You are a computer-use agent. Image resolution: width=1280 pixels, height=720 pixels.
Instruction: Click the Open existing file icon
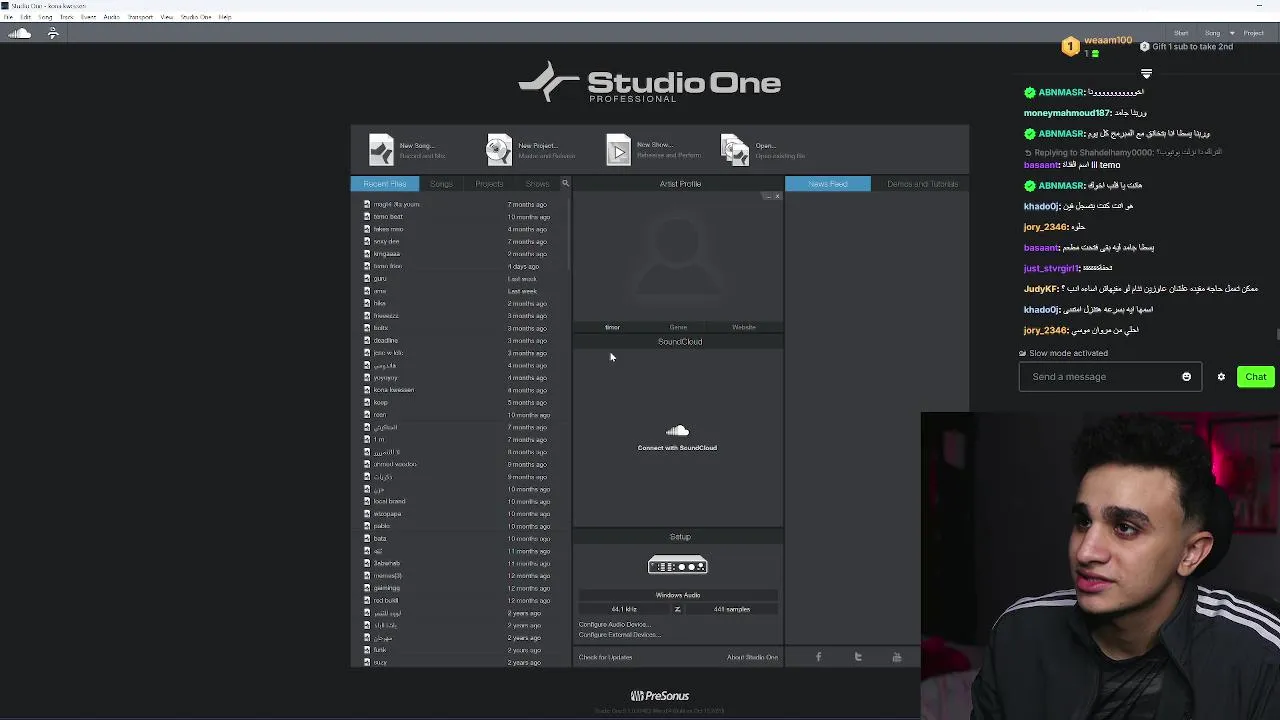pyautogui.click(x=735, y=150)
